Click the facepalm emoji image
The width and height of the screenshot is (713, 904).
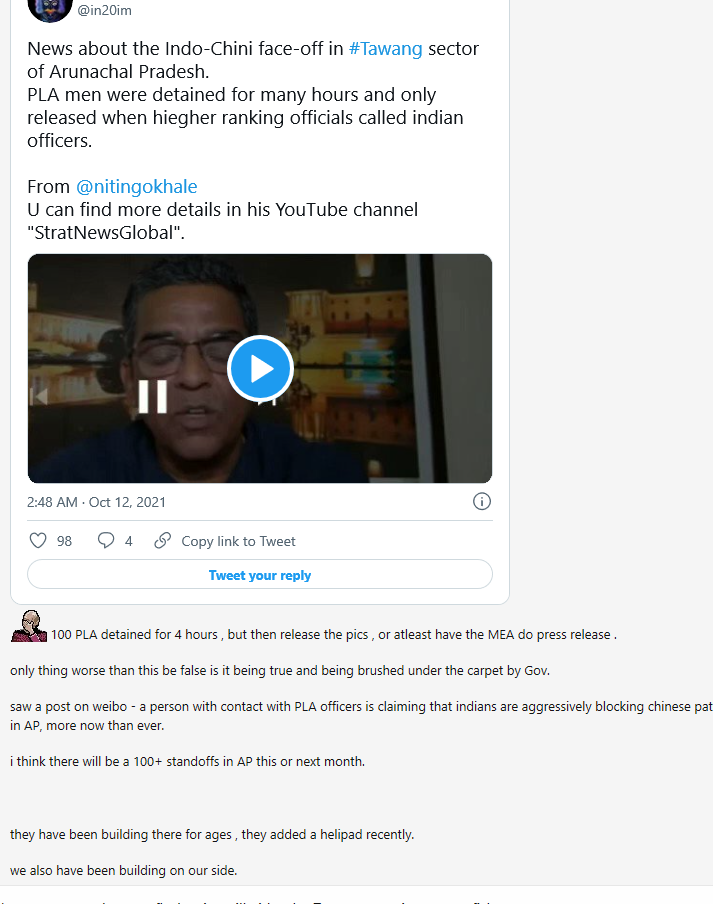click(29, 626)
